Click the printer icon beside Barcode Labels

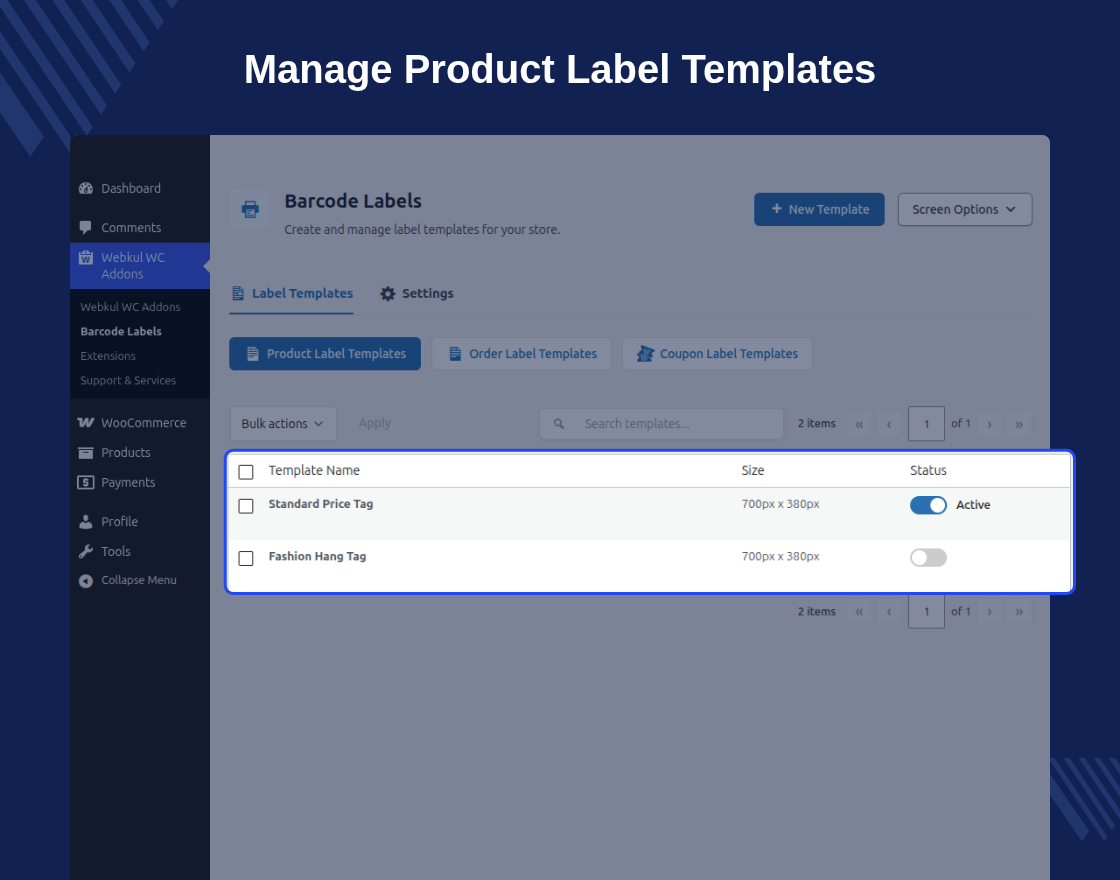(250, 209)
